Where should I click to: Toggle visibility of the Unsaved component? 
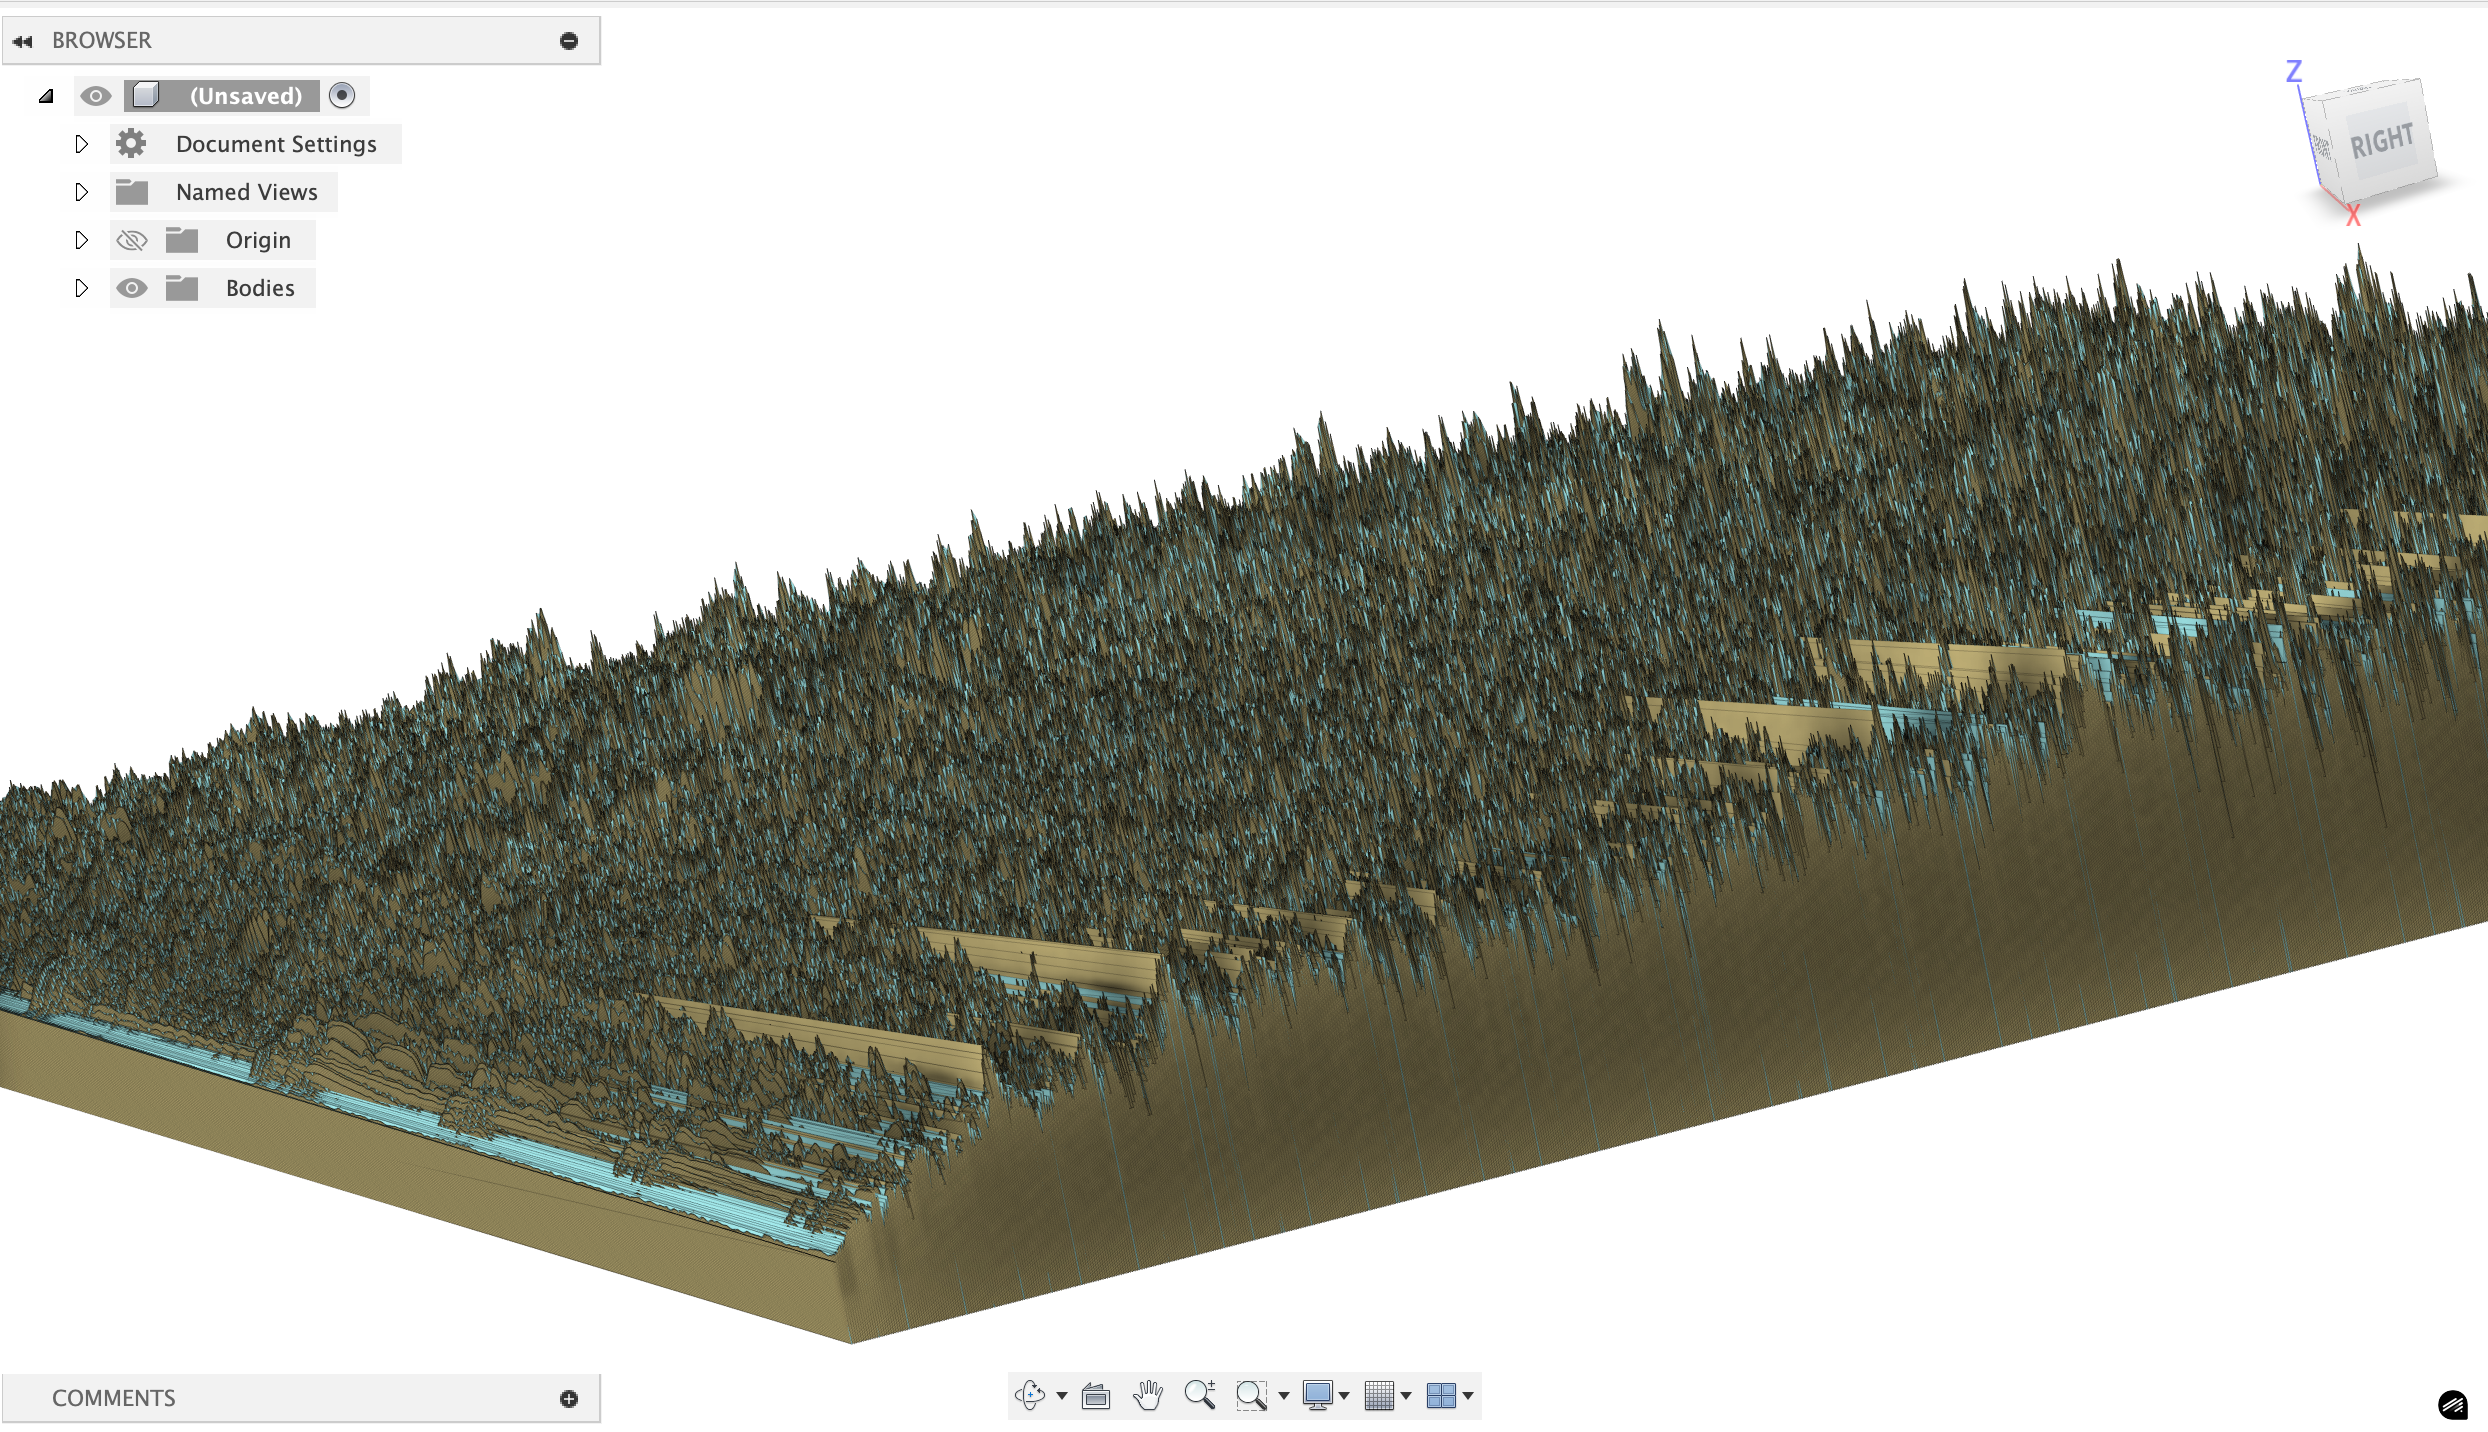pyautogui.click(x=96, y=96)
